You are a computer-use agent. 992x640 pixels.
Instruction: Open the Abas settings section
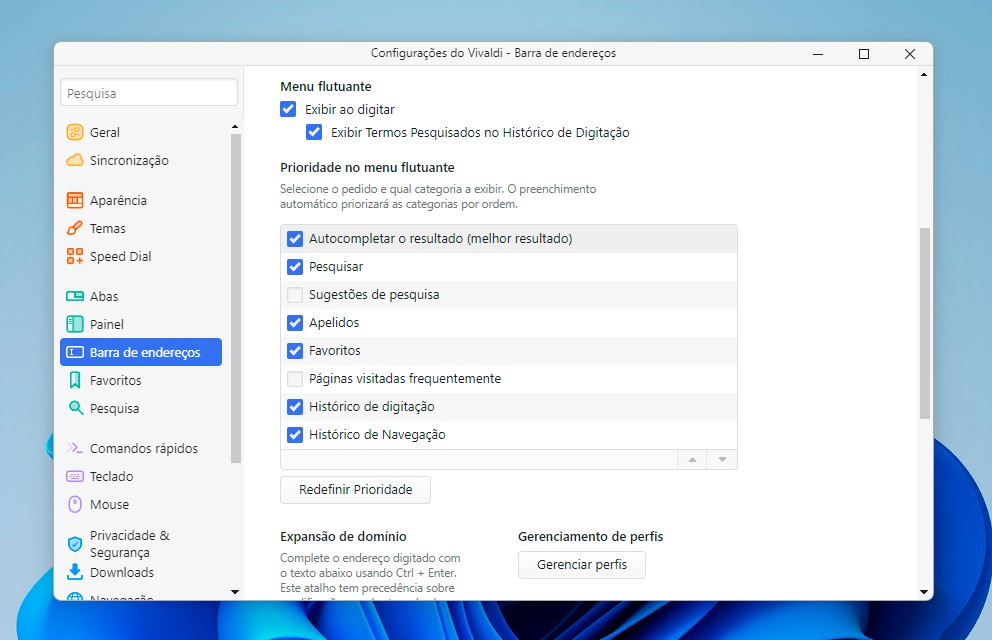coord(104,296)
